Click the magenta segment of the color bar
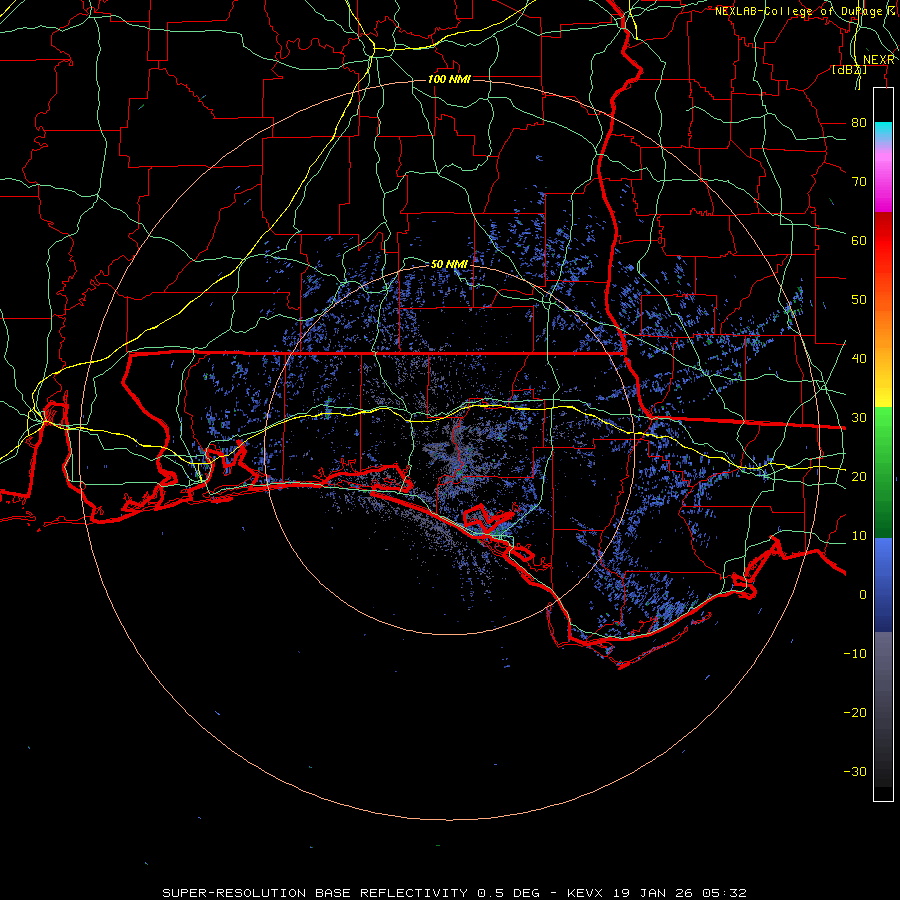The width and height of the screenshot is (900, 900). pyautogui.click(x=883, y=184)
